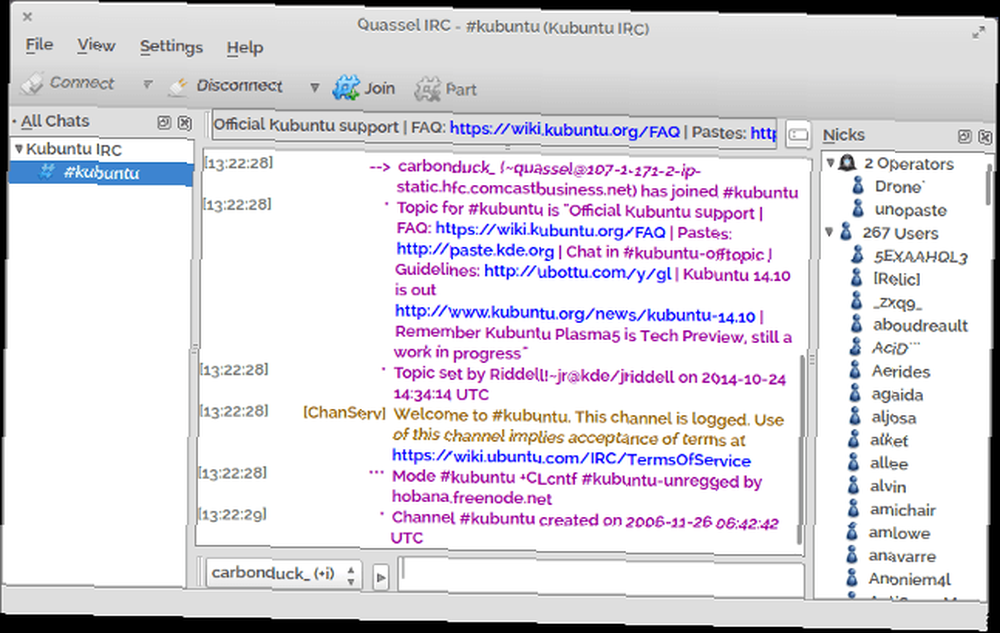Open the View menu

(x=96, y=45)
